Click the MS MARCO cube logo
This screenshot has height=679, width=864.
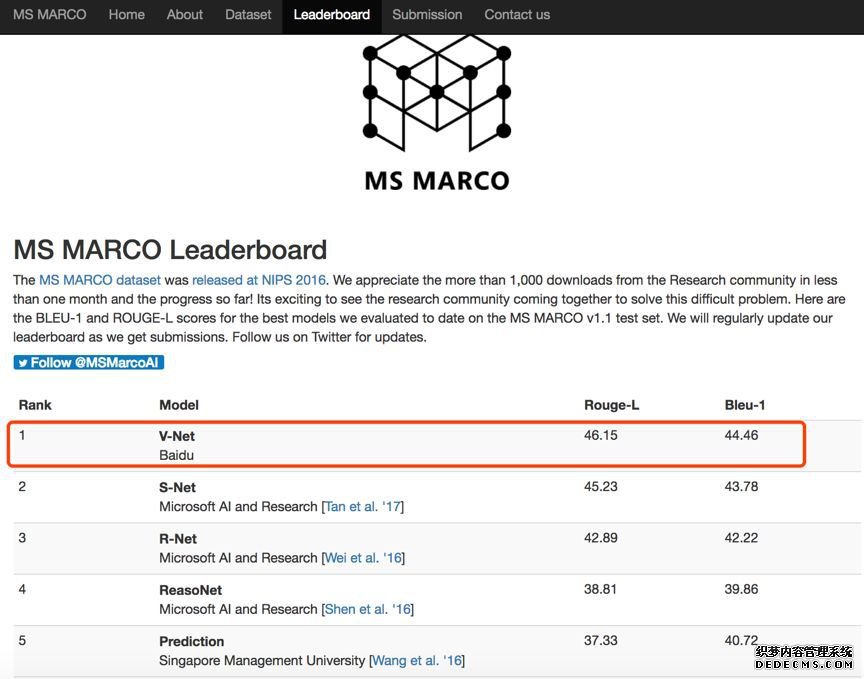coord(437,93)
